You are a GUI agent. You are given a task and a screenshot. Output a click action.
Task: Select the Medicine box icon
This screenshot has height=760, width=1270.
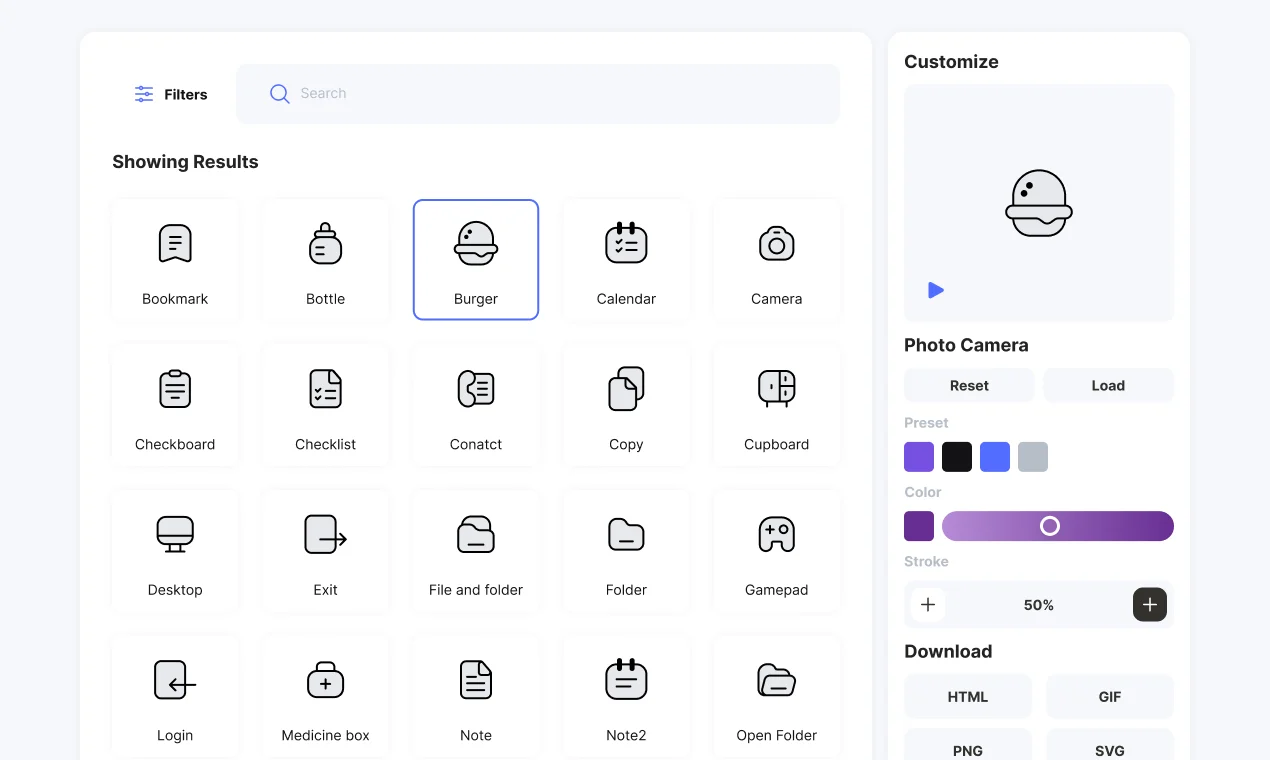[x=326, y=695]
